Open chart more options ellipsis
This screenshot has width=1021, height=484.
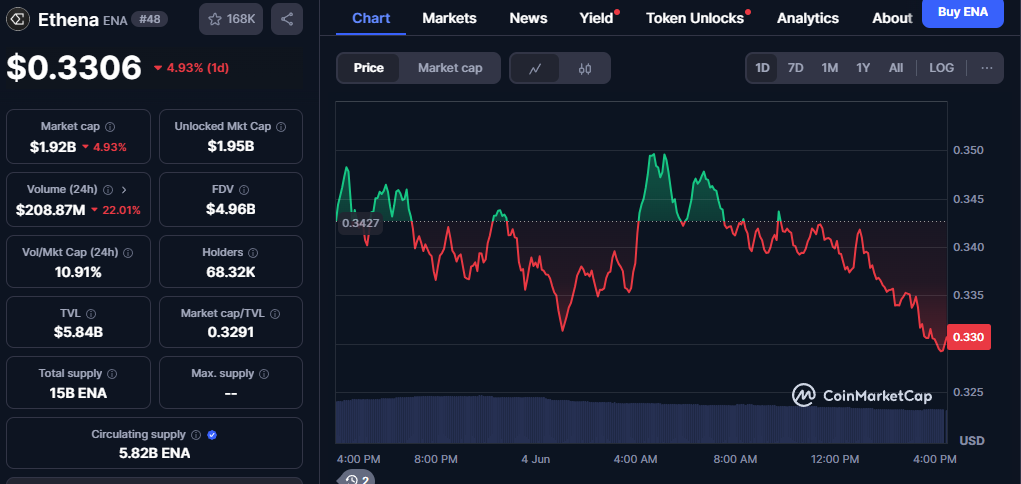point(986,68)
